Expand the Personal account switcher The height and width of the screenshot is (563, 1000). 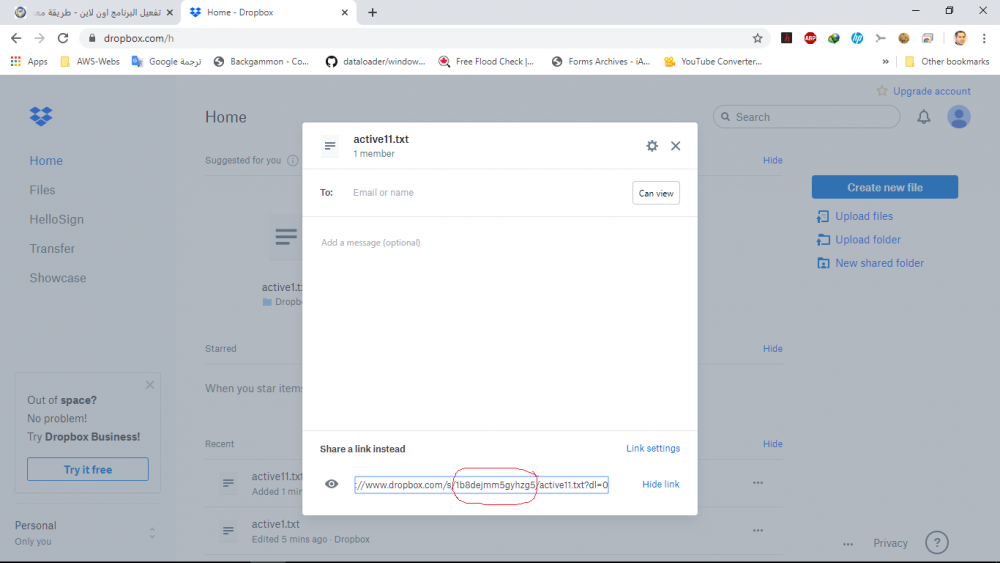[152, 532]
